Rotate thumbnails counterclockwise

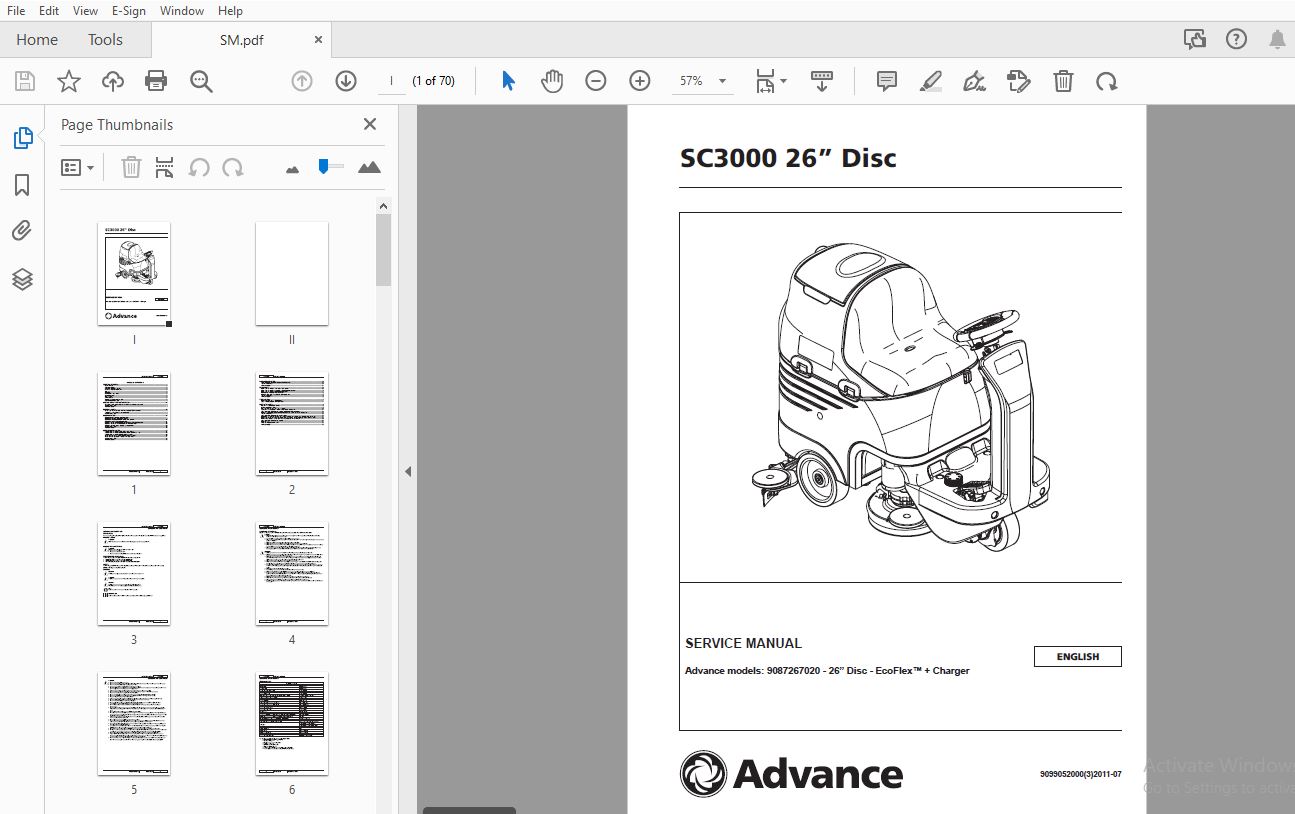pyautogui.click(x=199, y=167)
